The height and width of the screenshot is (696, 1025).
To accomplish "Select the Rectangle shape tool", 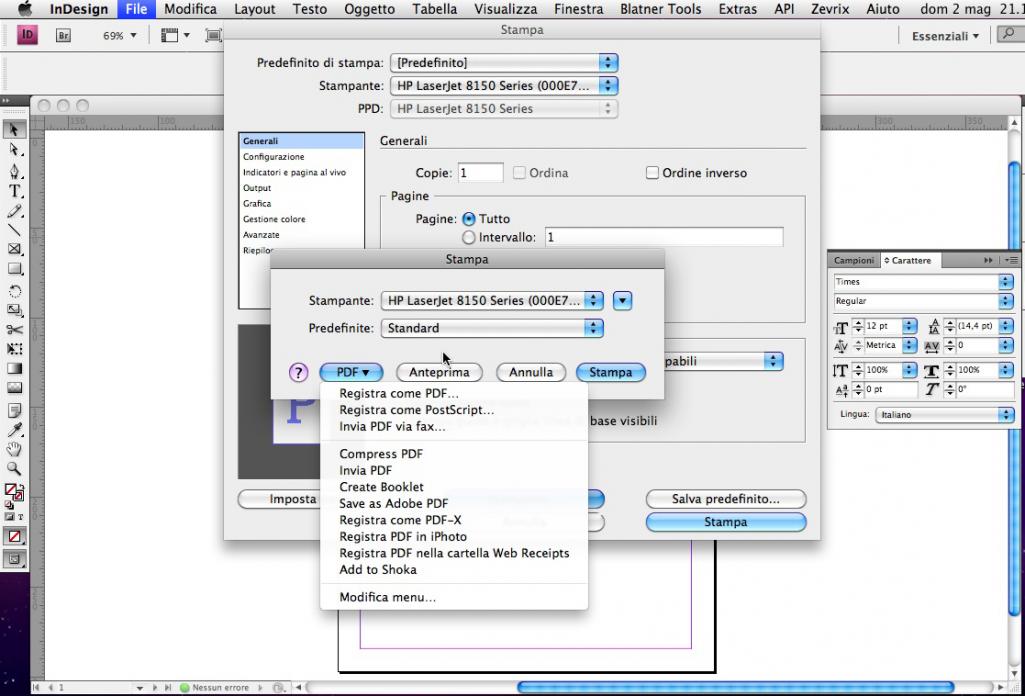I will [14, 269].
